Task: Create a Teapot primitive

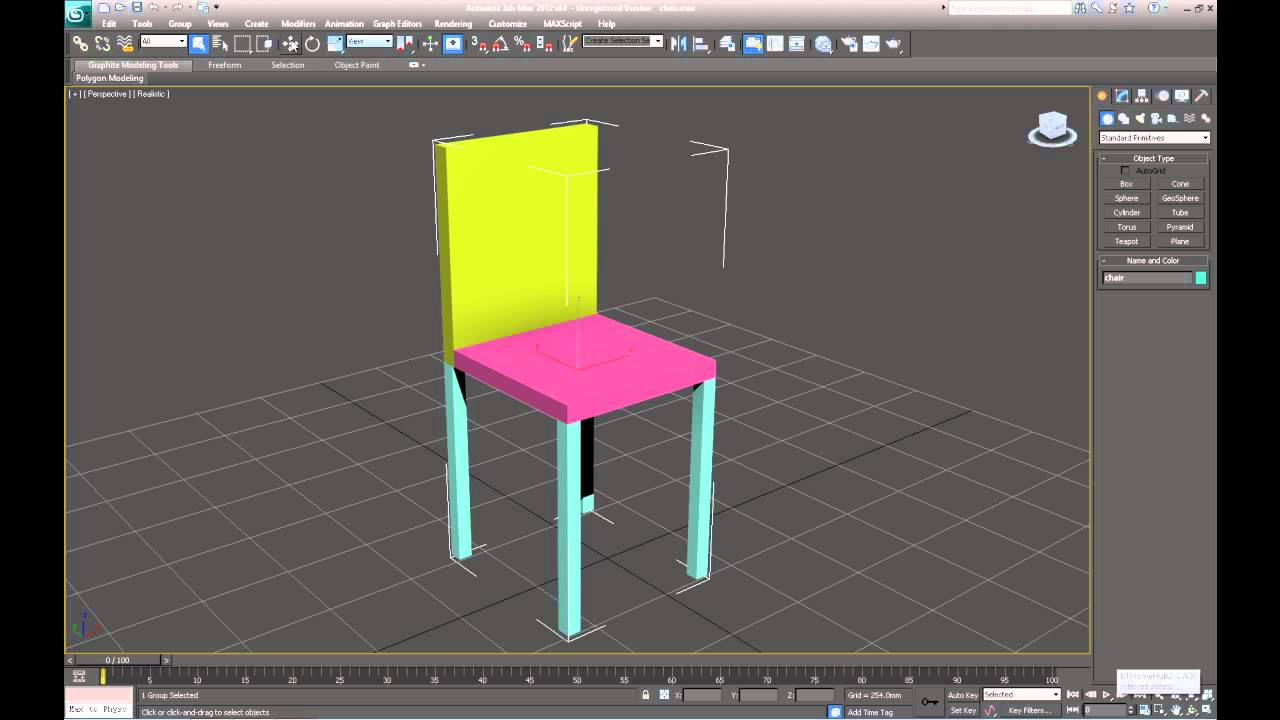Action: [1127, 241]
